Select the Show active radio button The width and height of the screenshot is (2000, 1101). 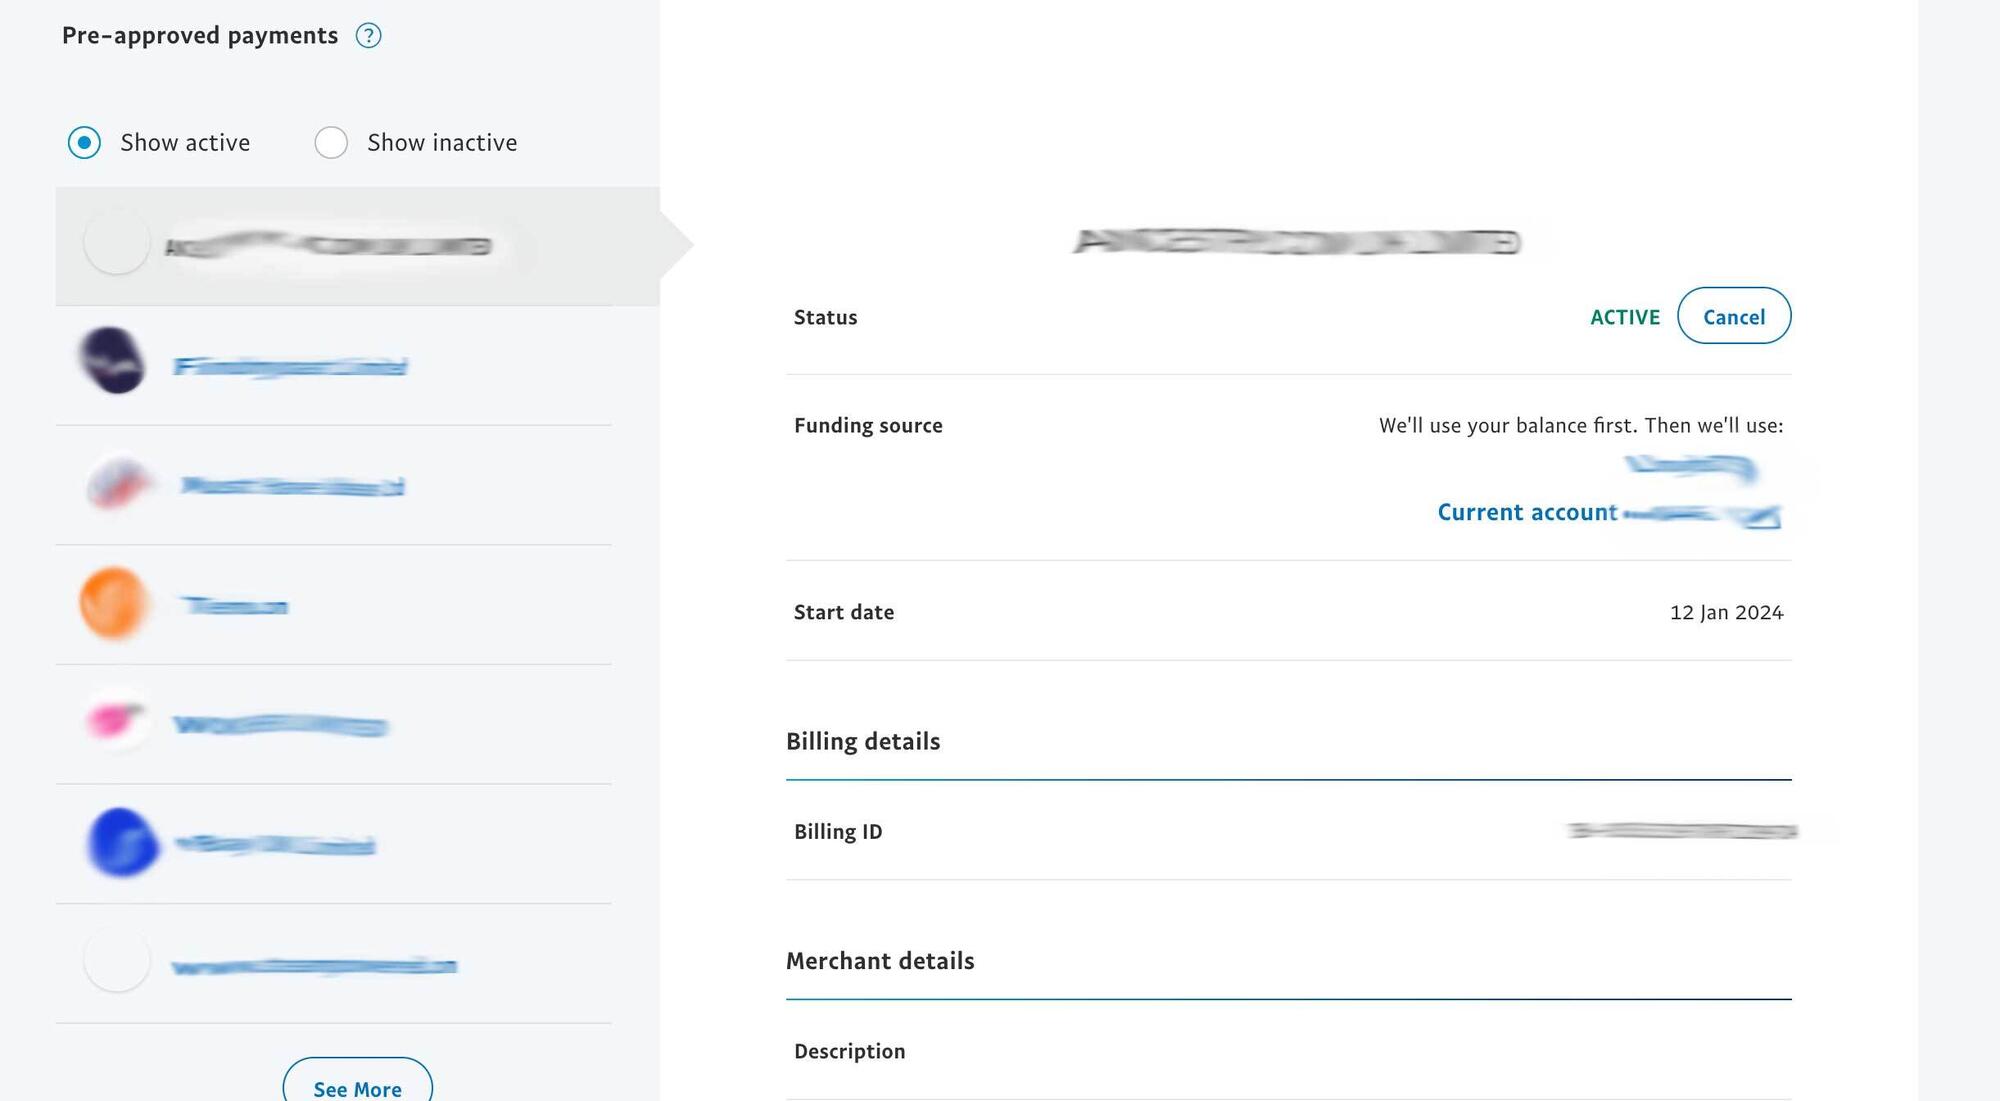84,143
